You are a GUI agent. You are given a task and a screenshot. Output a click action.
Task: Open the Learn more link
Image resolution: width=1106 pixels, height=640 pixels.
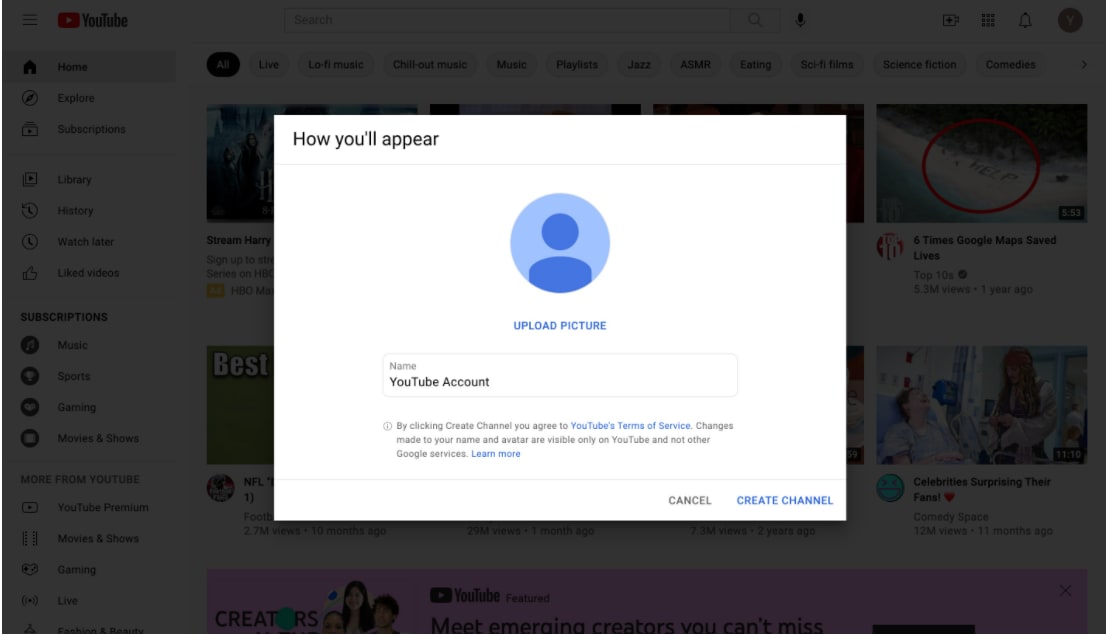coord(495,454)
